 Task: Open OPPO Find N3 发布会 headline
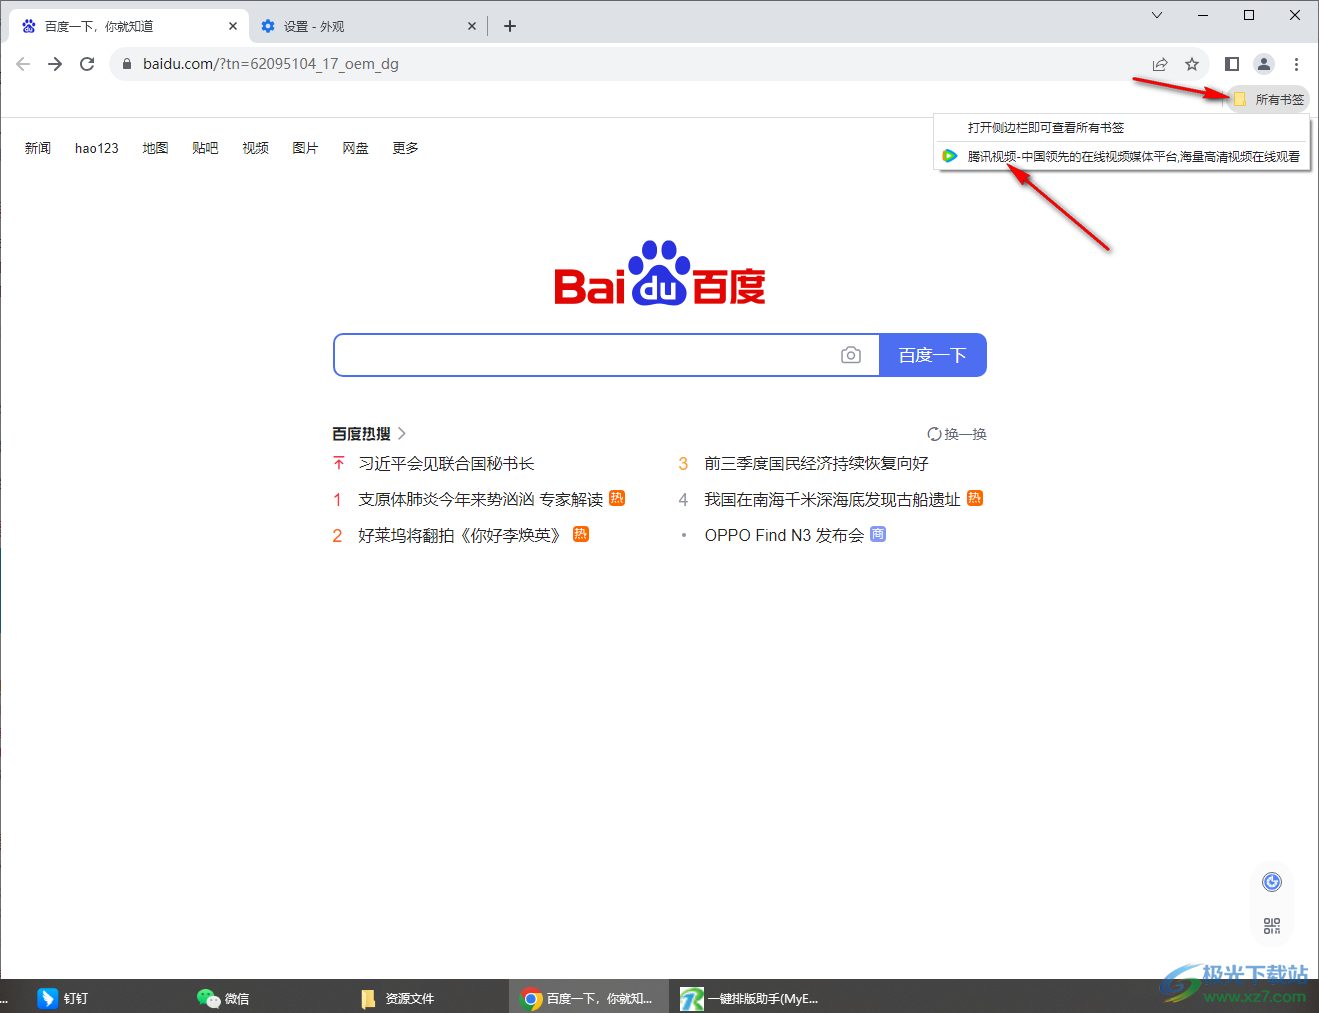[785, 535]
